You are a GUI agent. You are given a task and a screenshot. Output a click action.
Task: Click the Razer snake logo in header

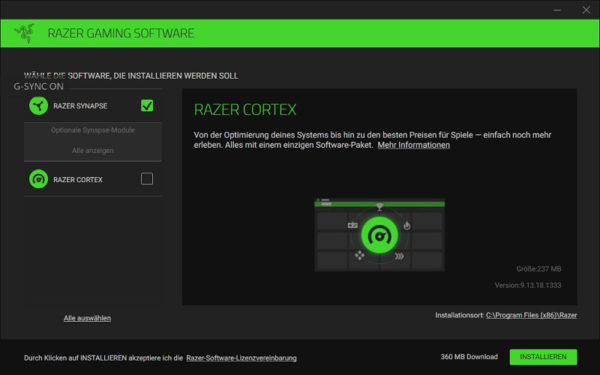click(x=25, y=33)
